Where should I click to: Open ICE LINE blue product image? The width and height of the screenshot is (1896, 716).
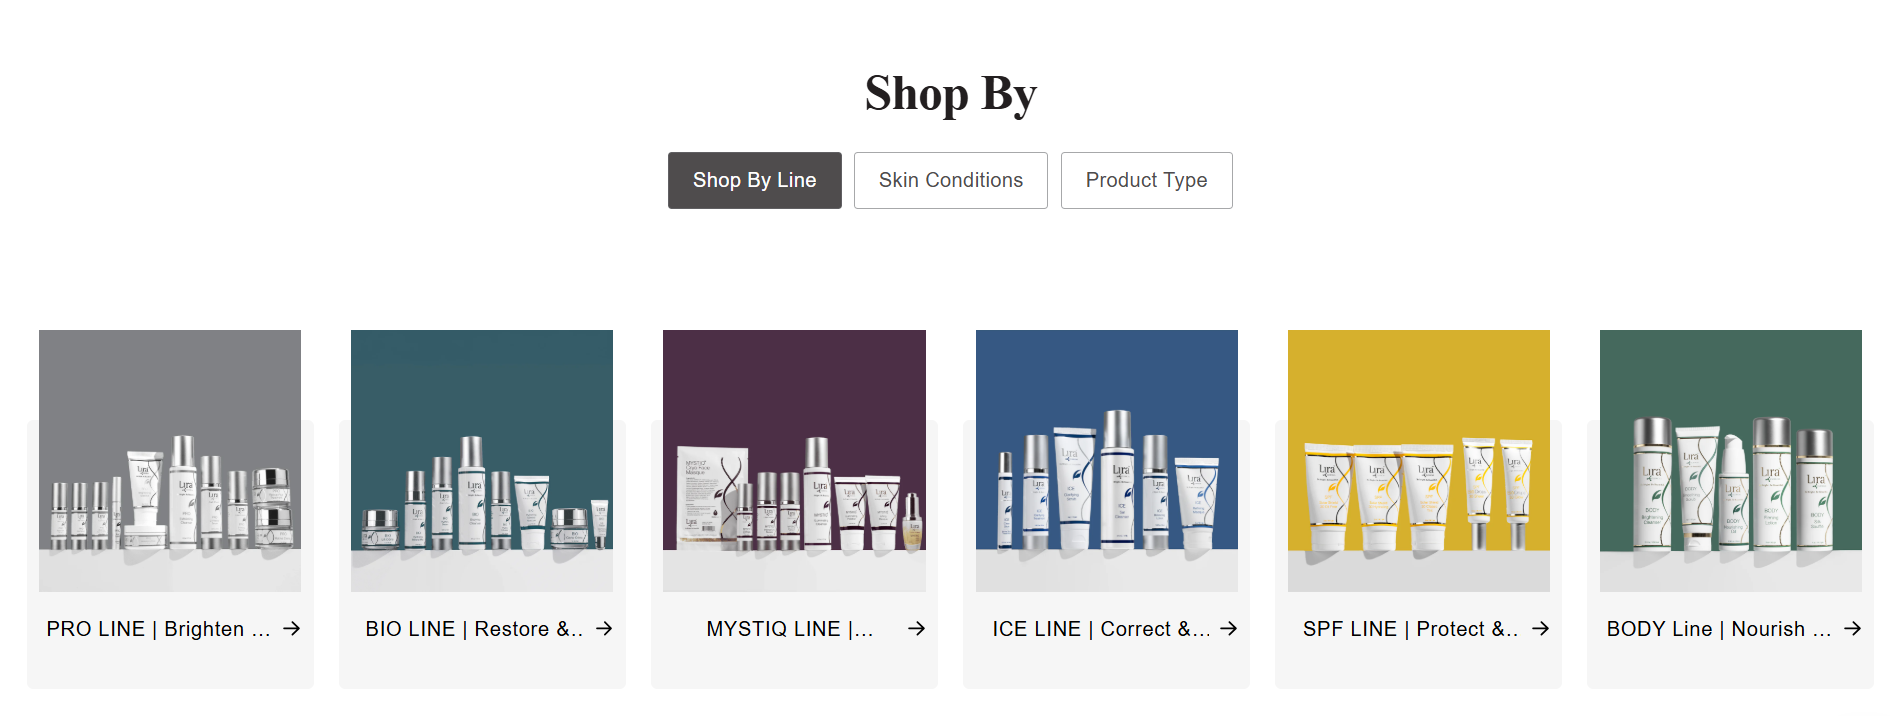click(1106, 460)
